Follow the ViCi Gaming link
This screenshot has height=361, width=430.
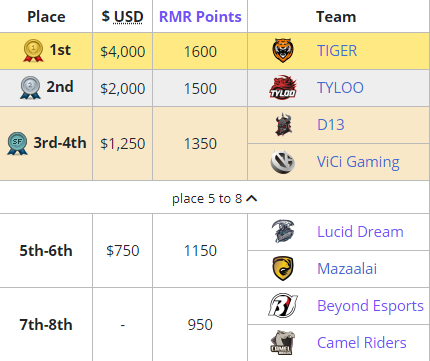[358, 162]
